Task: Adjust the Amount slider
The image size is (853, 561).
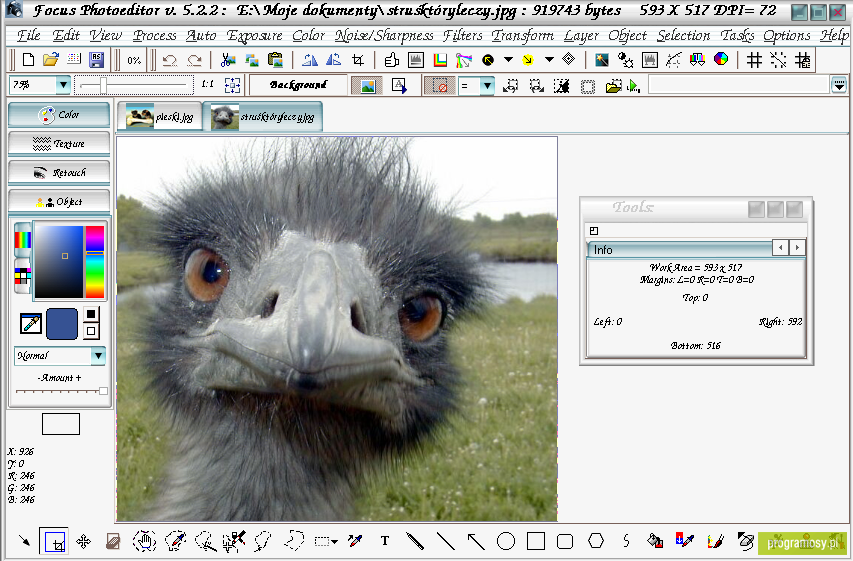Action: pos(61,391)
